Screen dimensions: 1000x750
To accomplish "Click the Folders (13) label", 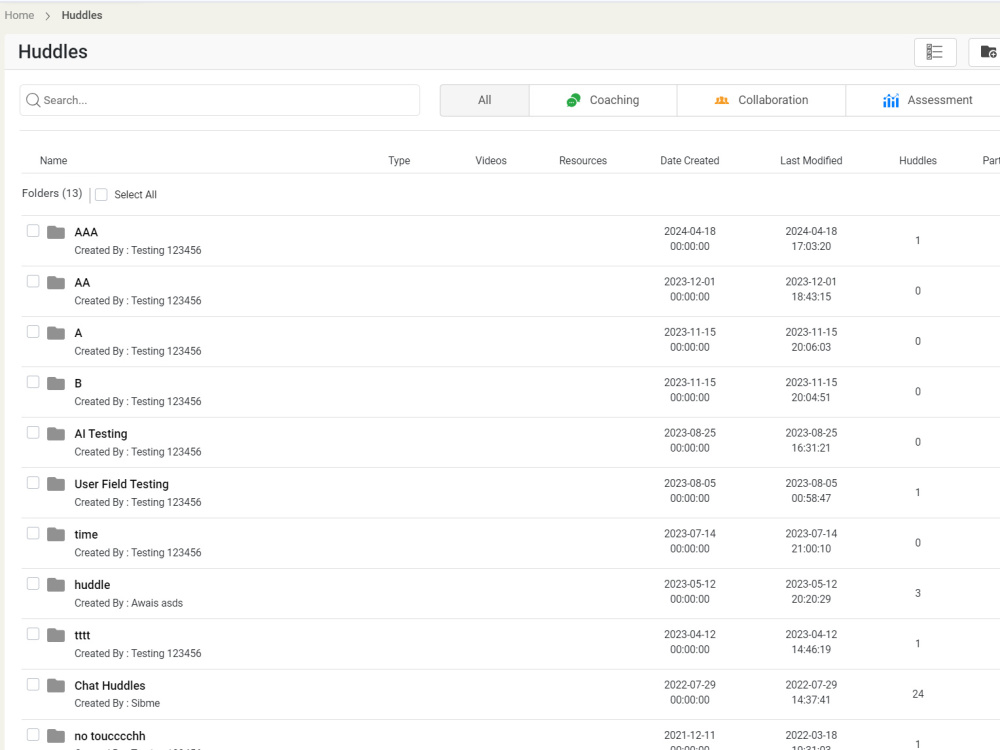I will pos(52,193).
